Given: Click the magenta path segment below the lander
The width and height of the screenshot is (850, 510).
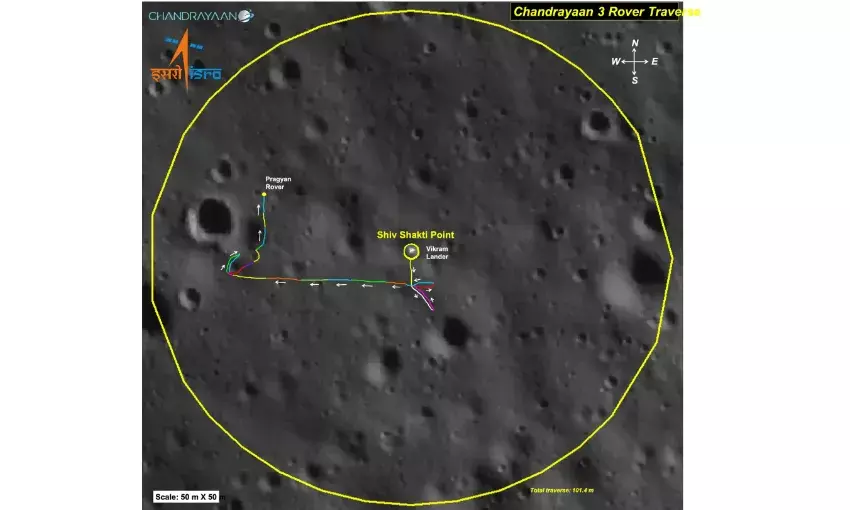Looking at the screenshot, I should pos(428,298).
